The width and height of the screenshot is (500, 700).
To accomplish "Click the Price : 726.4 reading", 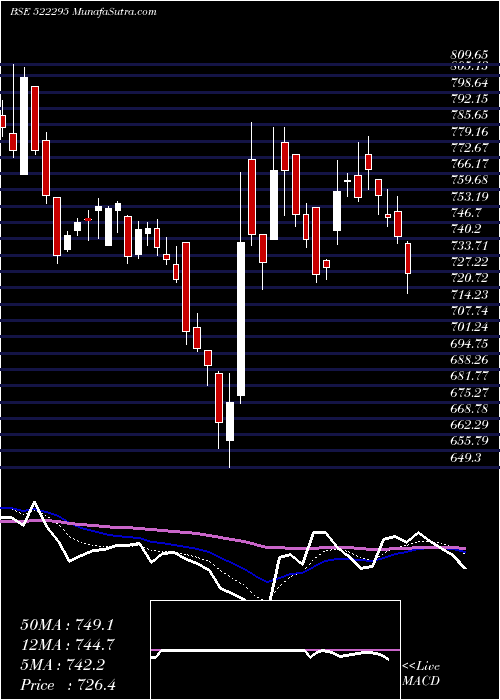I will click(68, 685).
